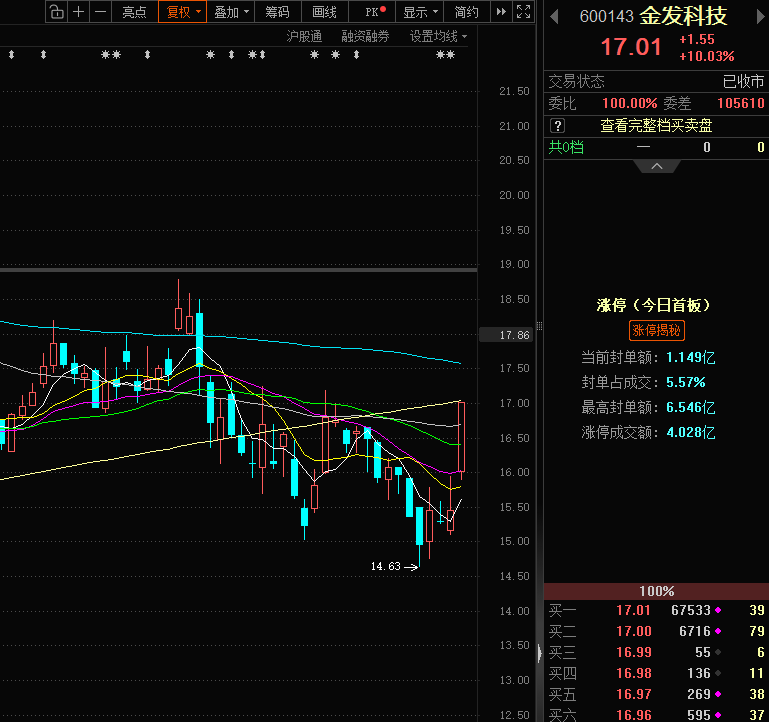This screenshot has width=769, height=722.
Task: Click 当前封单额 value 1.149亿
Action: [x=691, y=358]
